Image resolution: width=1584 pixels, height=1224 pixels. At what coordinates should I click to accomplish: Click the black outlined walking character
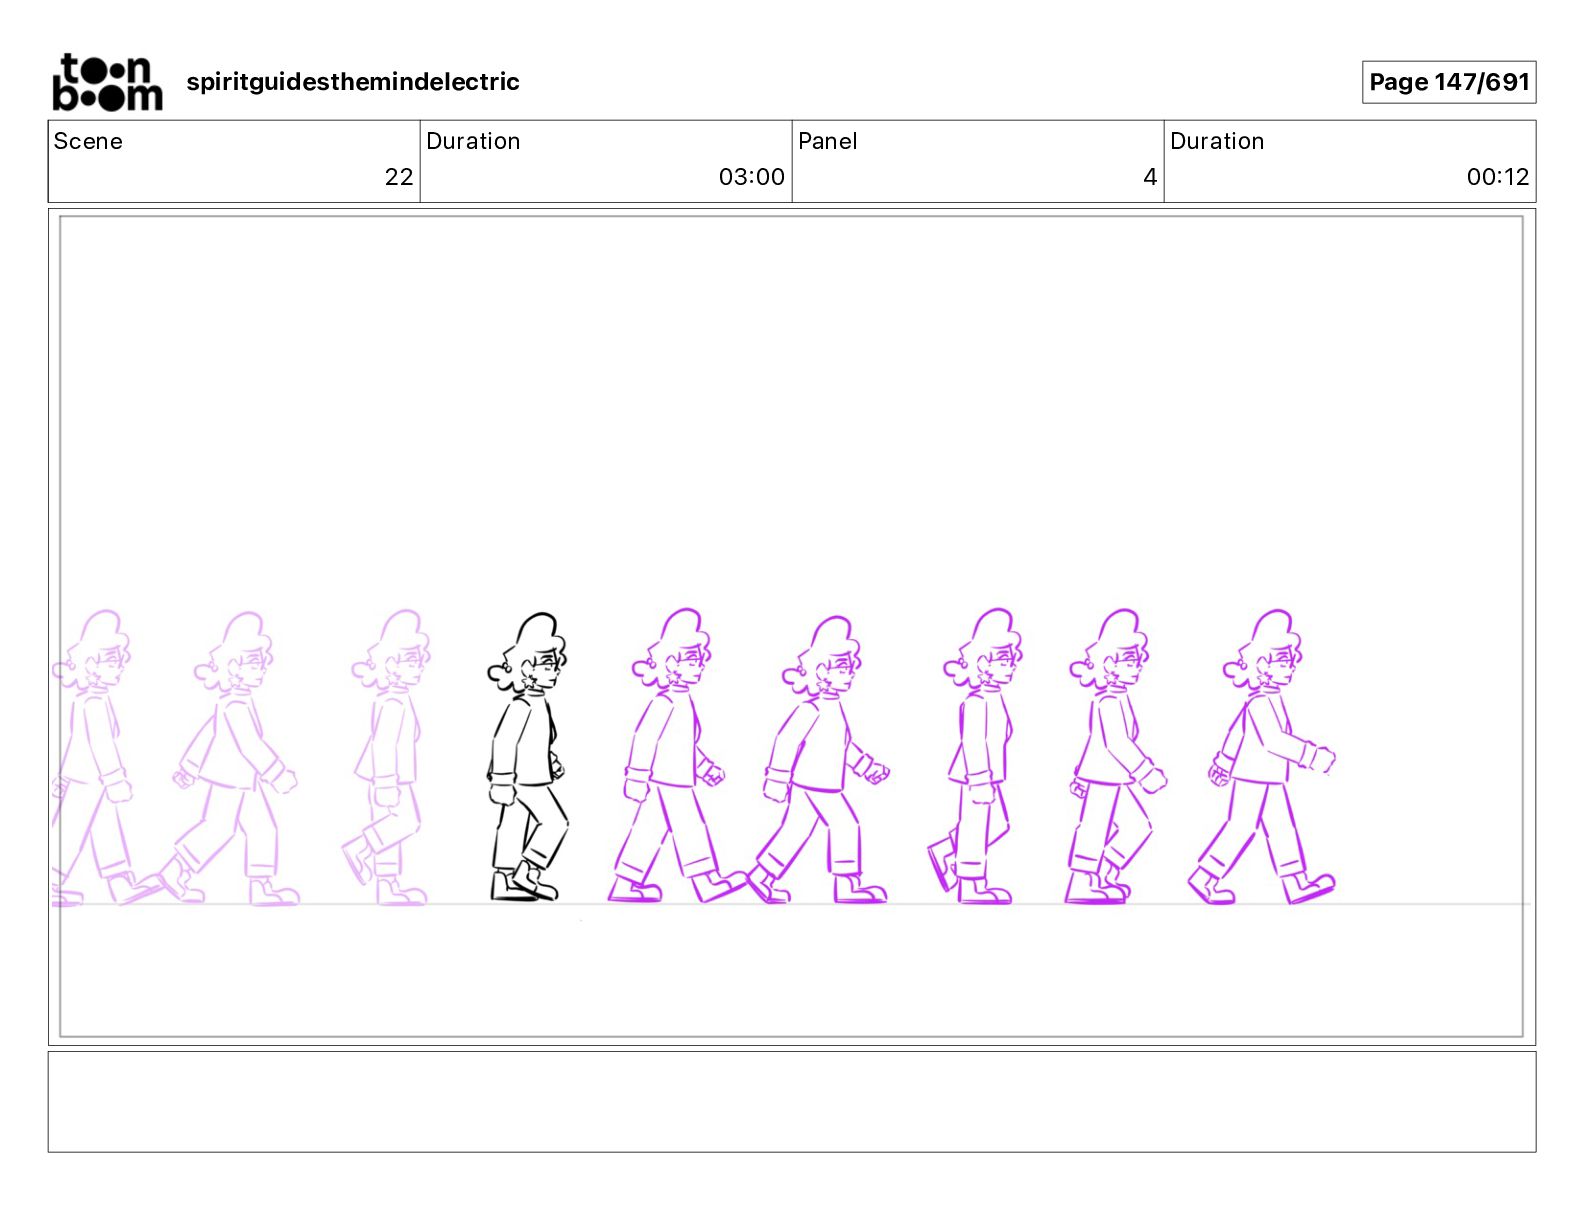(x=528, y=757)
